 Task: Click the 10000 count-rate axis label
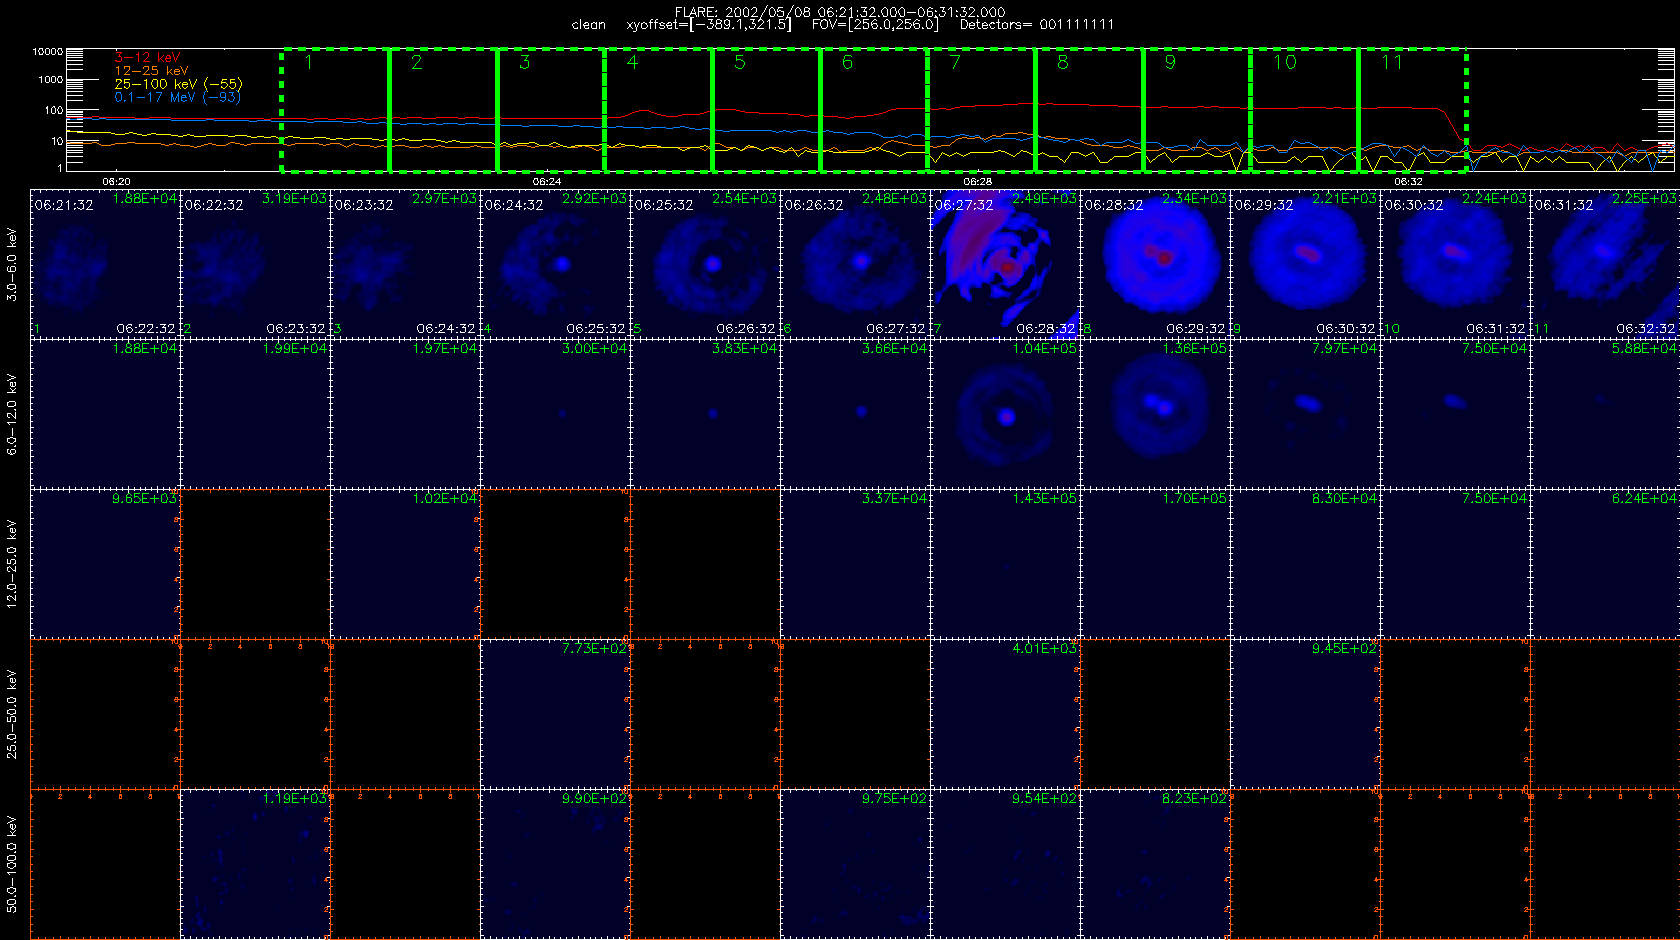47,51
